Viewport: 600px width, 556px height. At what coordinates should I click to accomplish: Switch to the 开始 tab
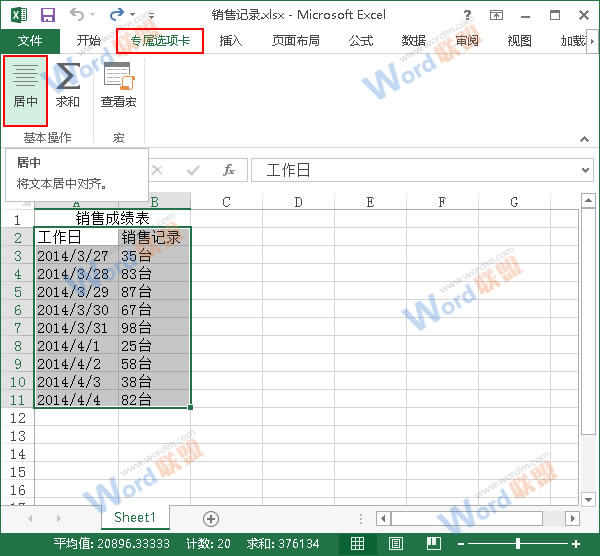tap(88, 41)
